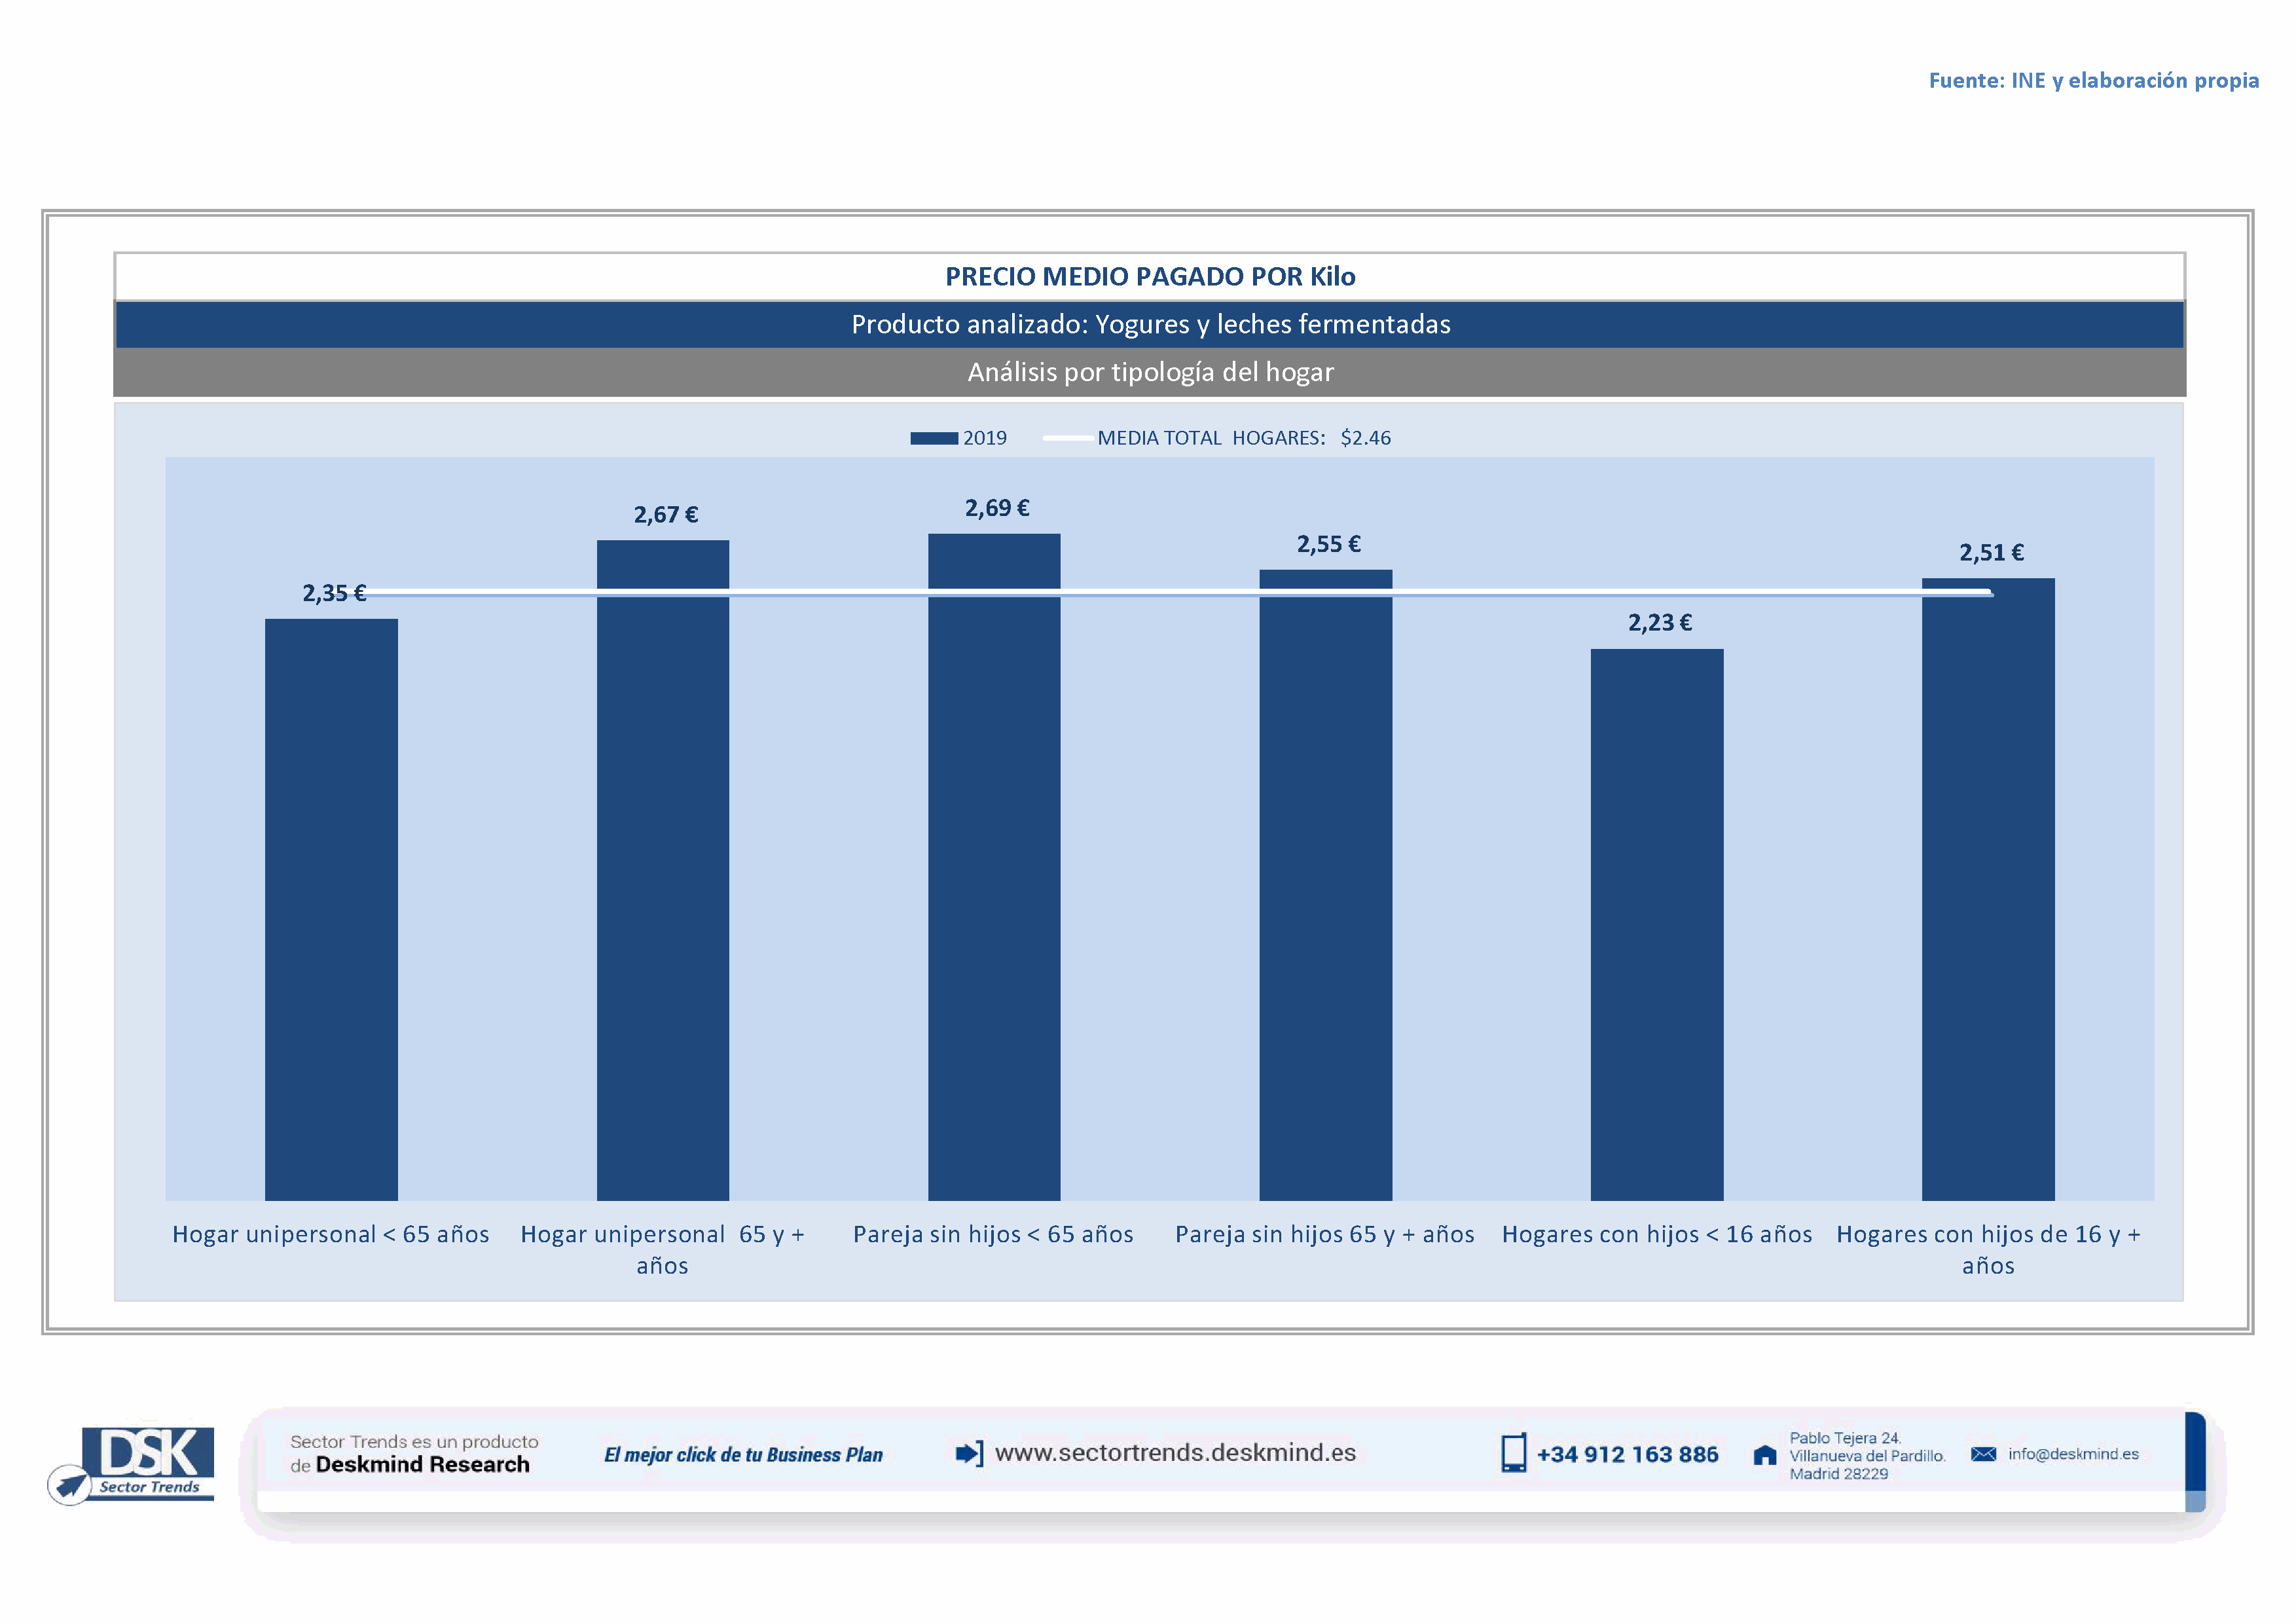Click the 2,67 € data label
The width and height of the screenshot is (2296, 1624).
665,515
